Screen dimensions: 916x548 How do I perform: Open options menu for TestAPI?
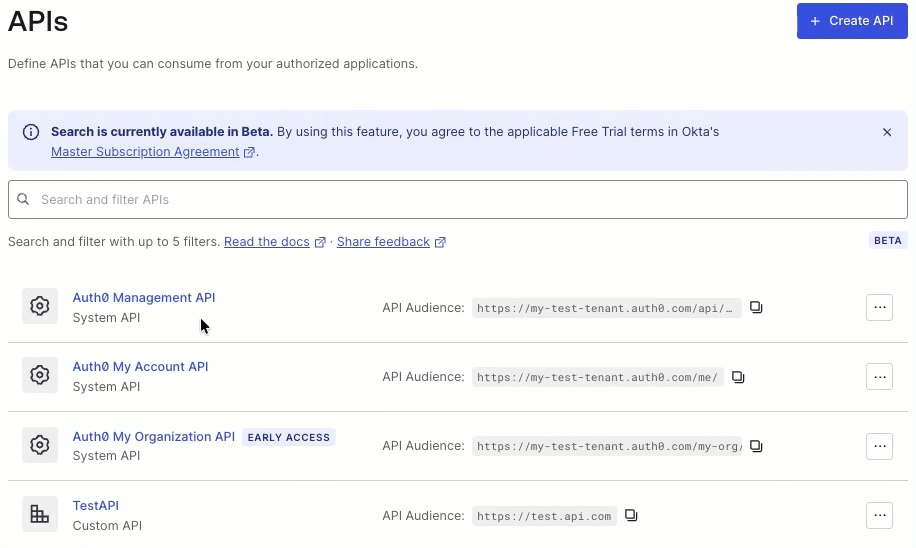coord(879,515)
